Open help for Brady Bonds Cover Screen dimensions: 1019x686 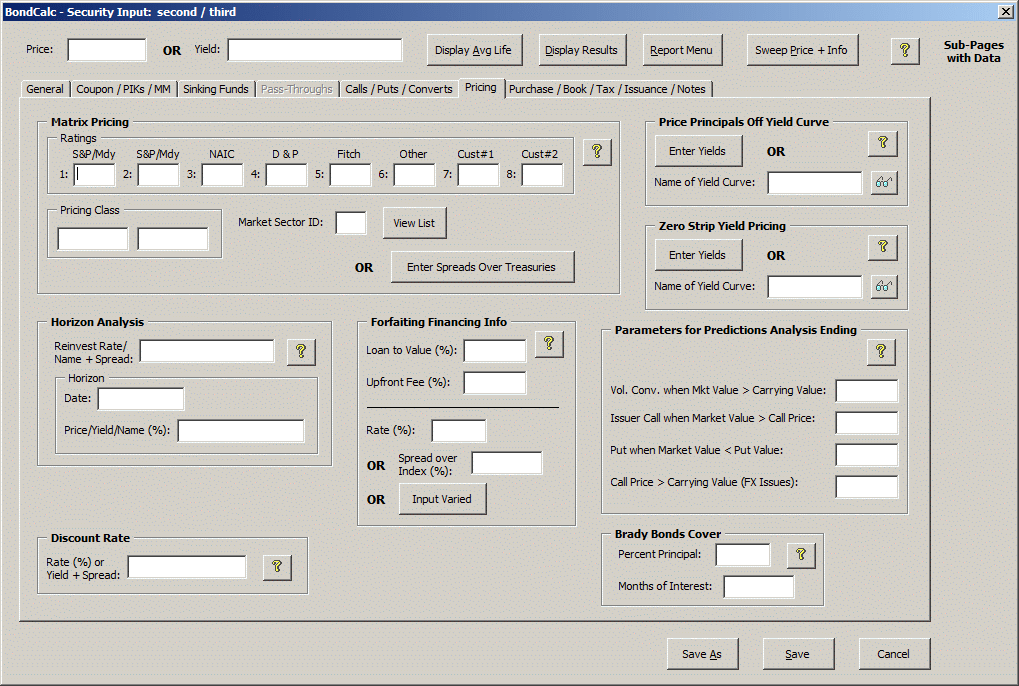801,555
